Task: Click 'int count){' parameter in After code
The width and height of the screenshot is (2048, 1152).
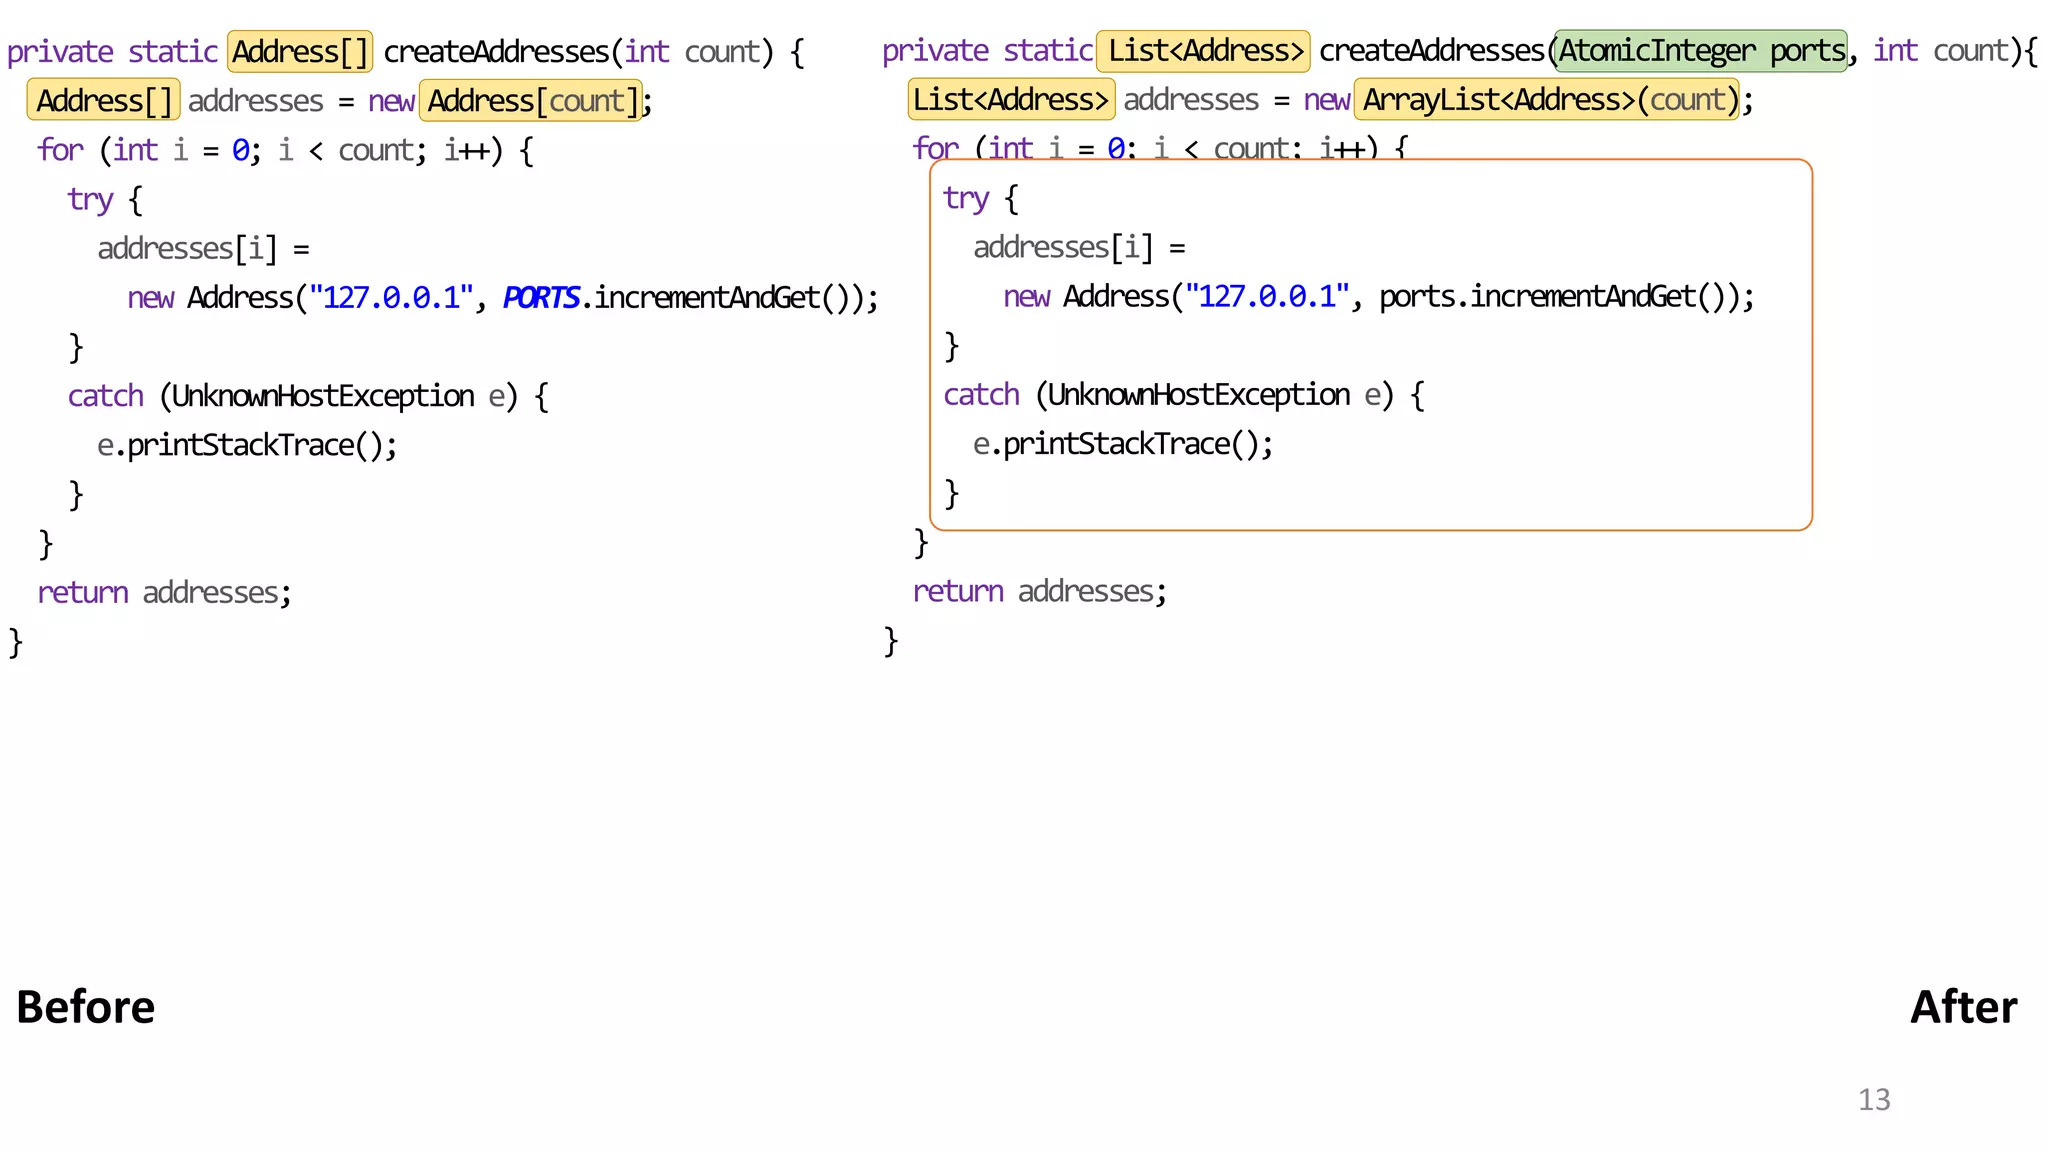Action: 1955,51
